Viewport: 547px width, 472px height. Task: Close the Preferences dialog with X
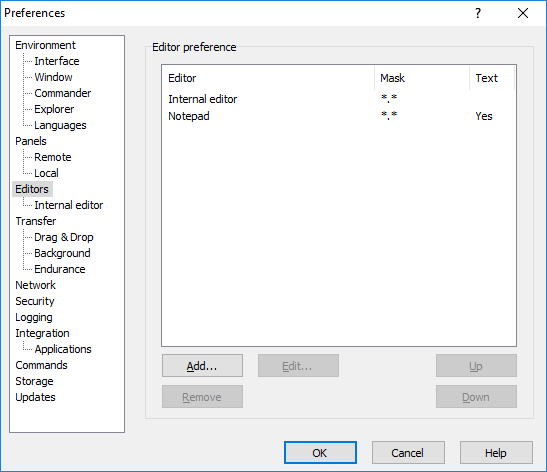tap(523, 13)
